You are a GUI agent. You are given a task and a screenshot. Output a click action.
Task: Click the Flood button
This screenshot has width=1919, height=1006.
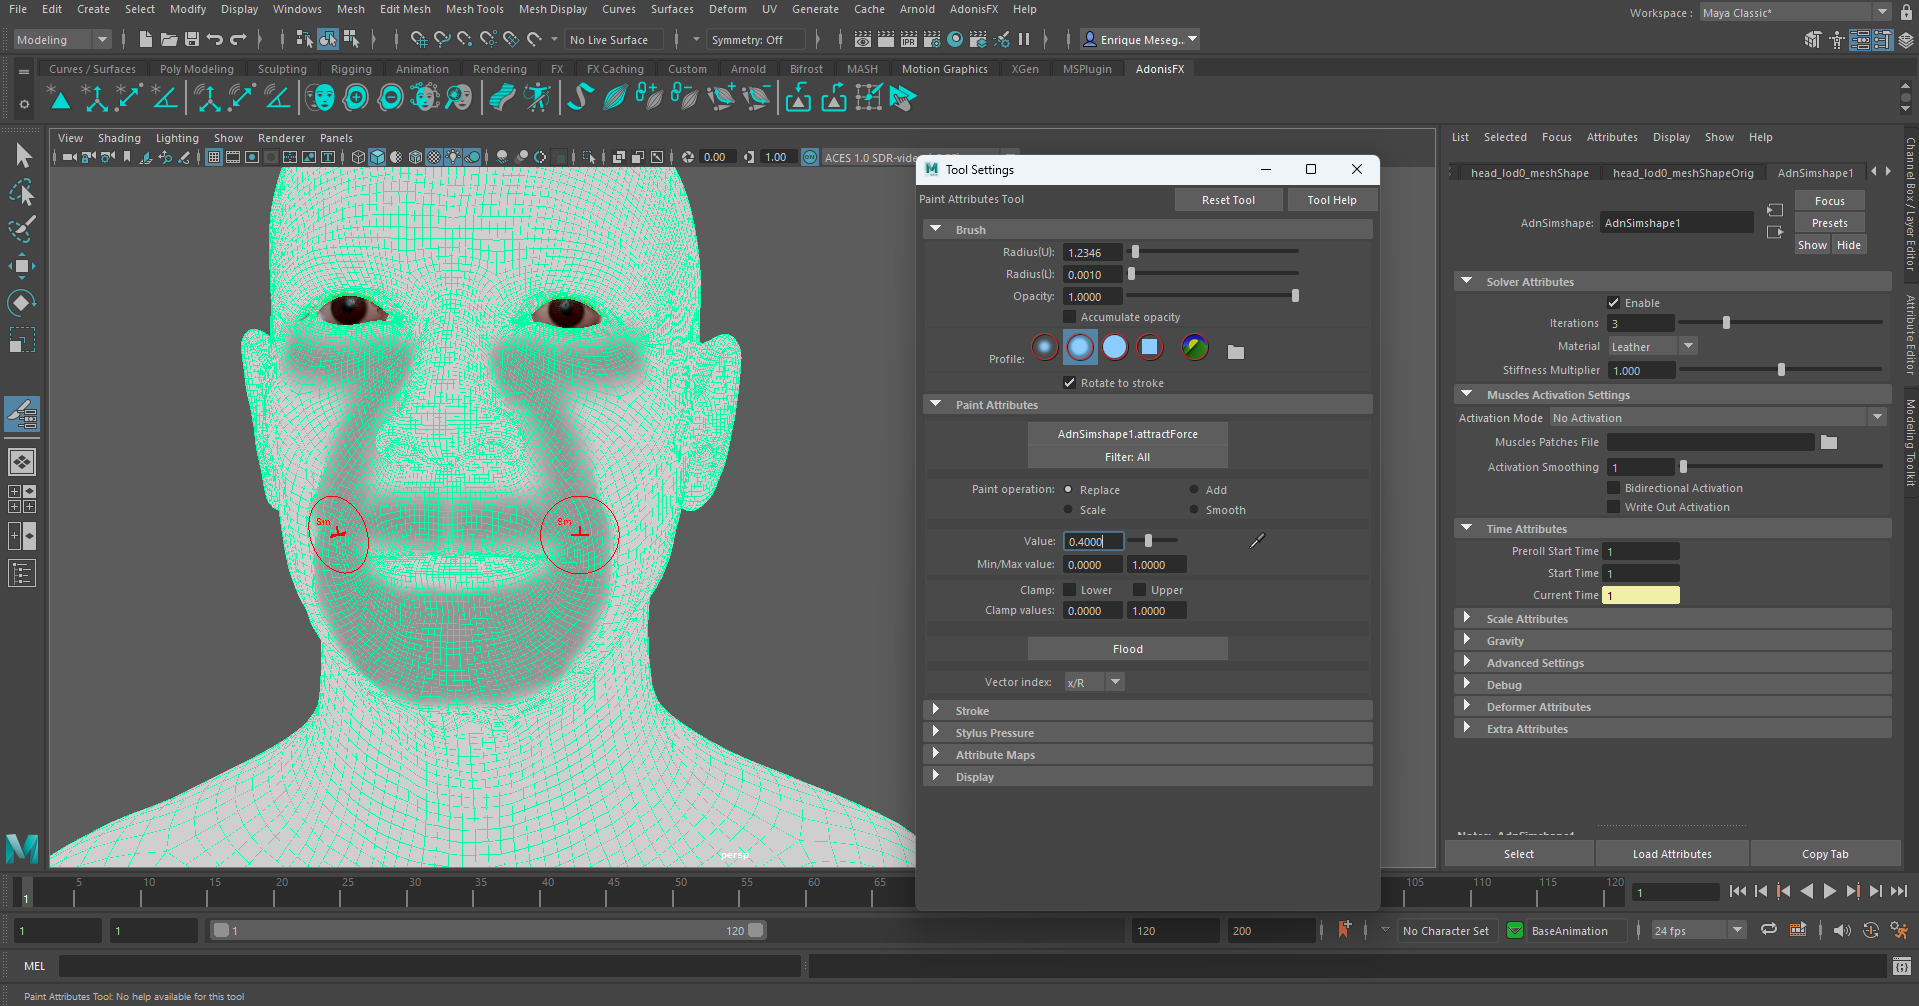click(x=1128, y=649)
